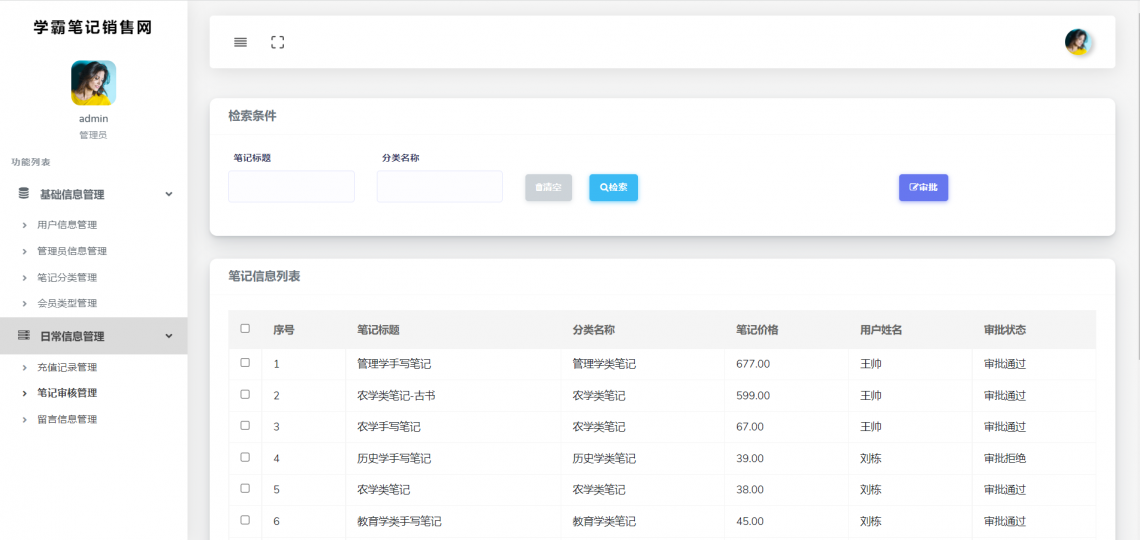Screen dimensions: 1140x540
Task: Click the database icon beside 基础信息管理
Action: [24, 193]
